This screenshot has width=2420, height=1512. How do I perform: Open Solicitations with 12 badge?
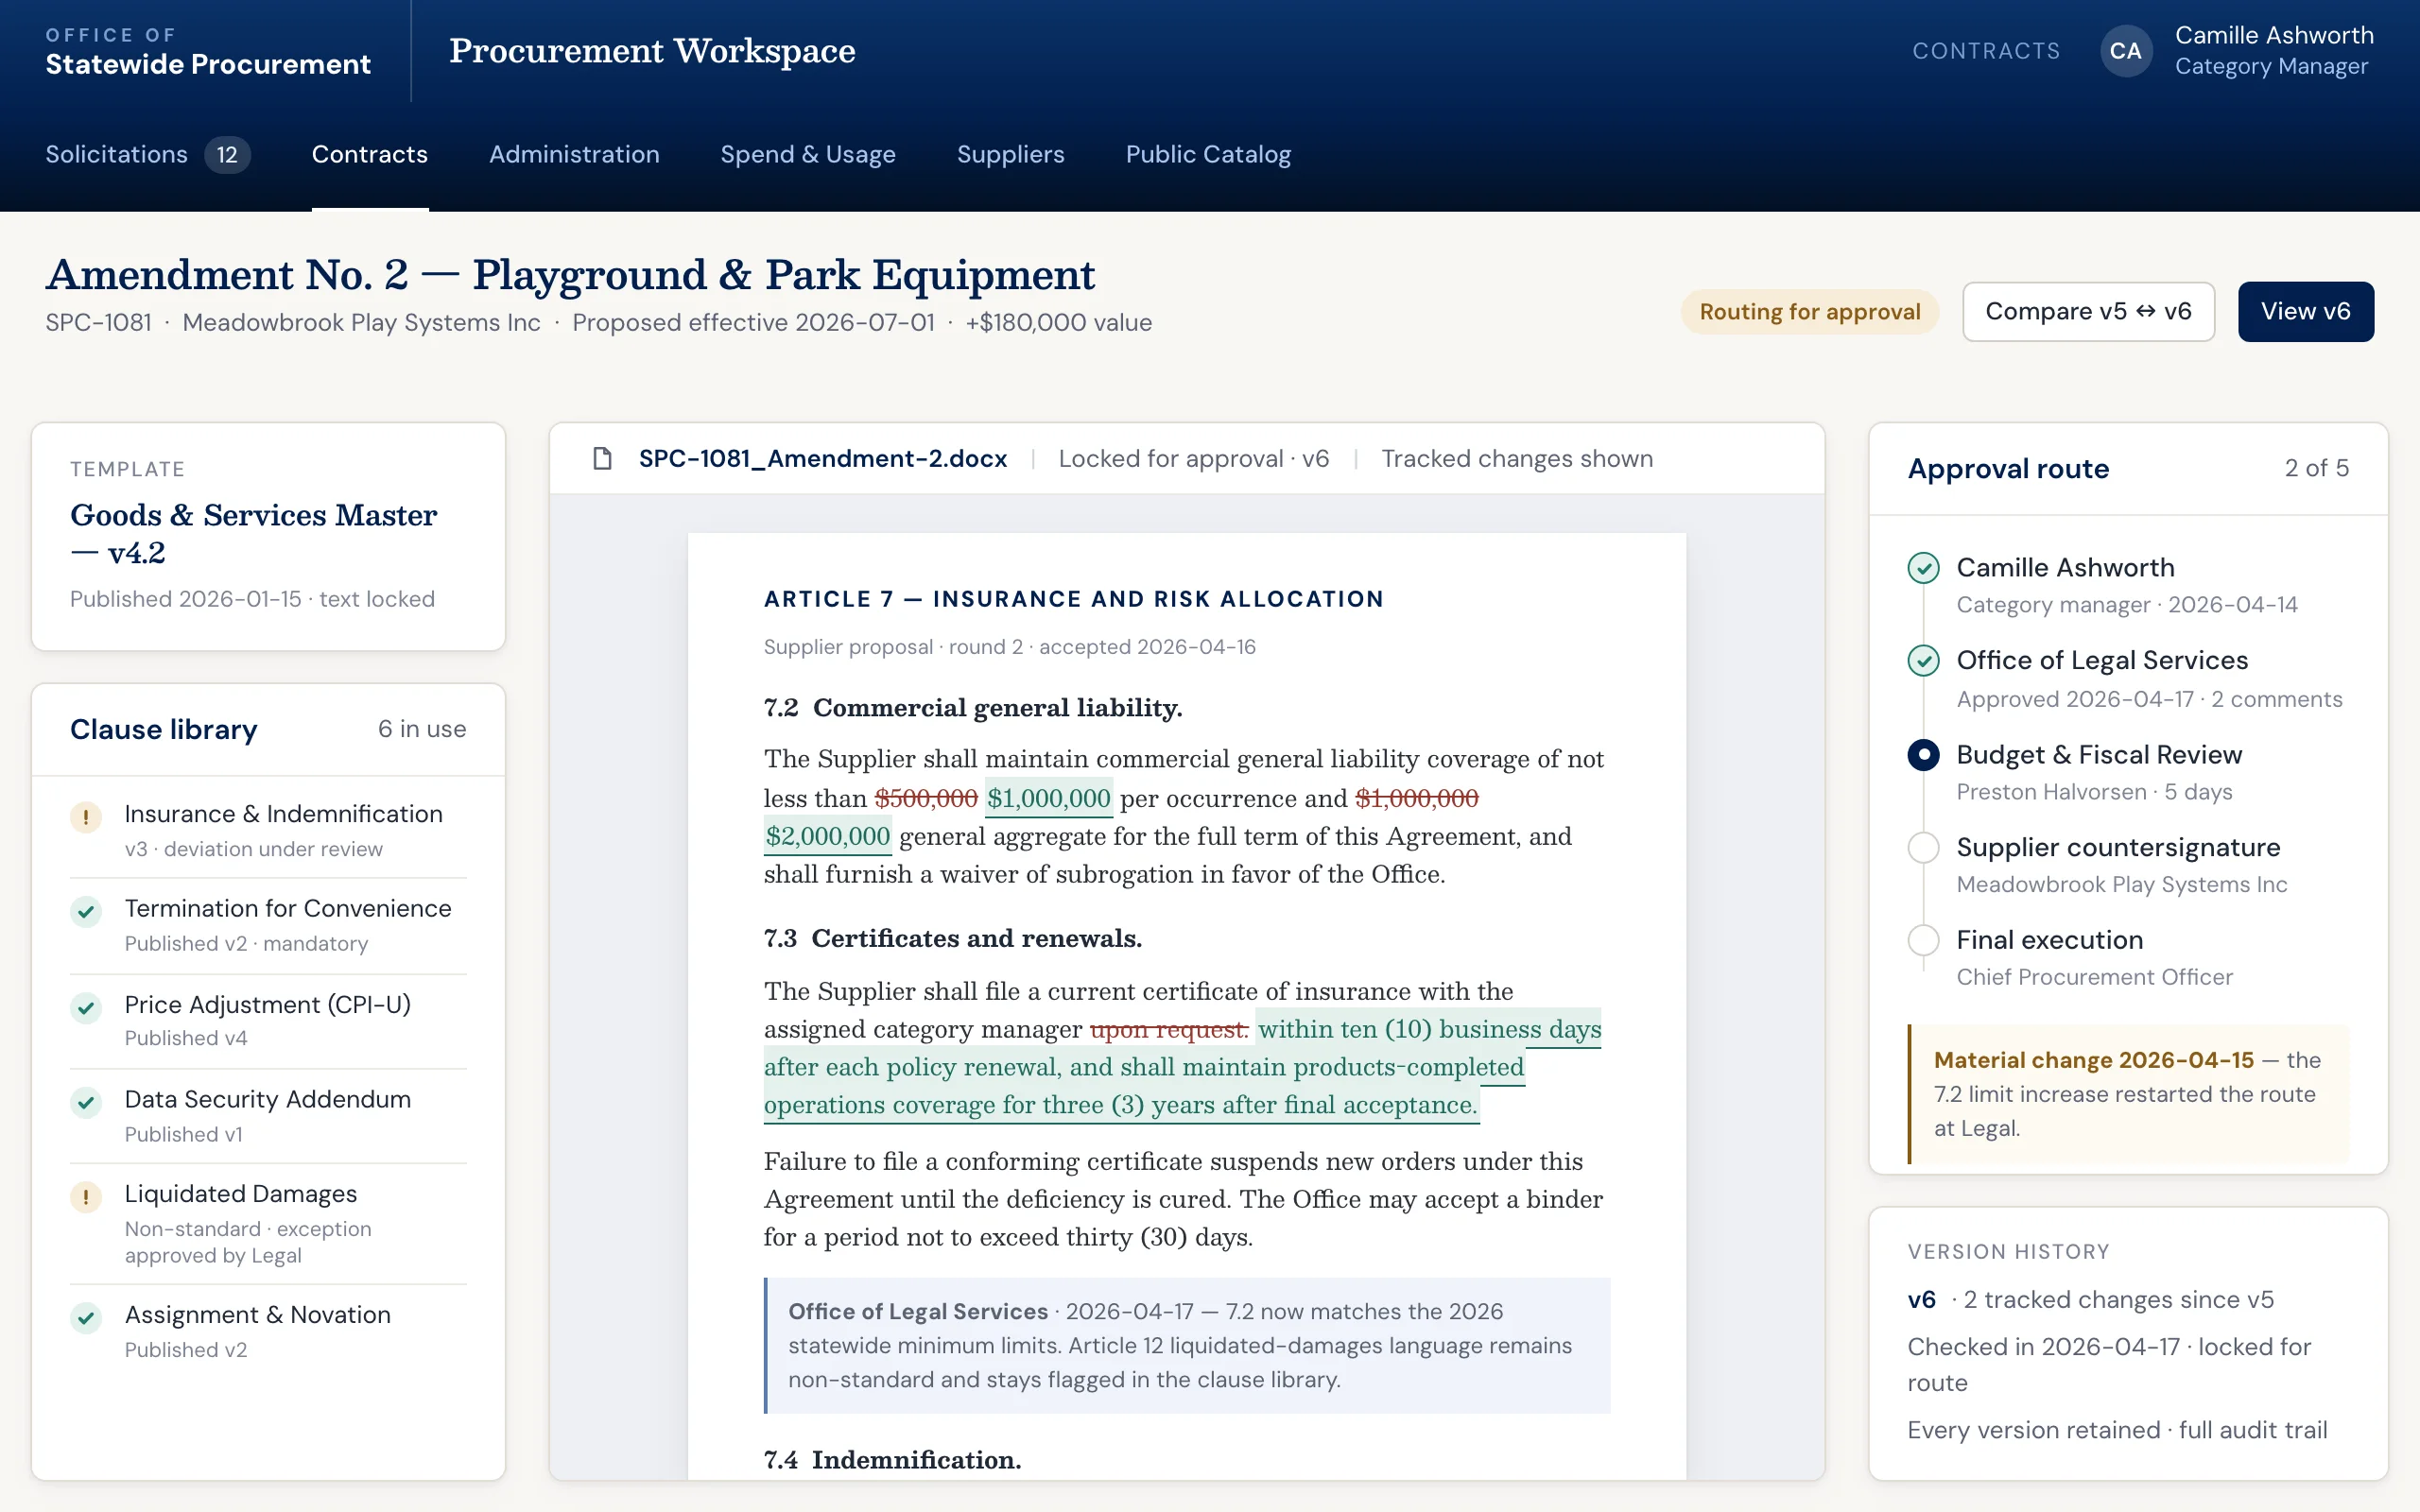(x=148, y=155)
